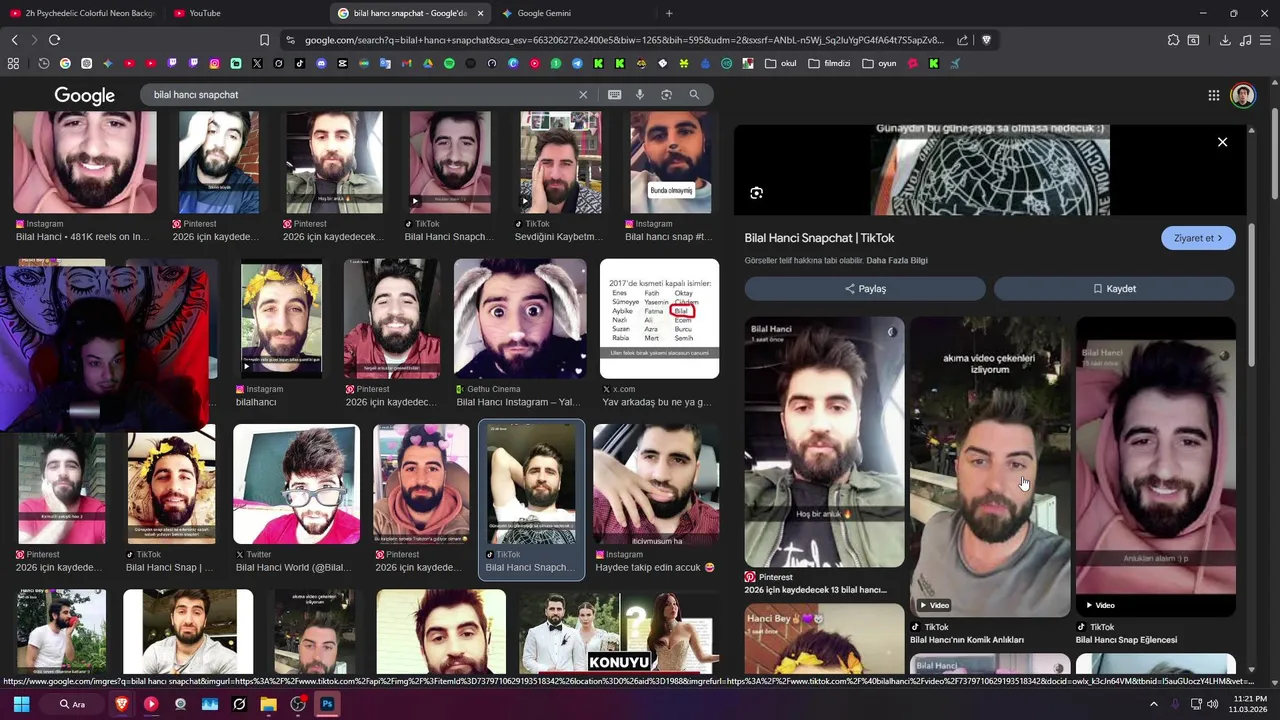
Task: Open the Bilal Hanci Snapchat | TikTok title
Action: [819, 238]
